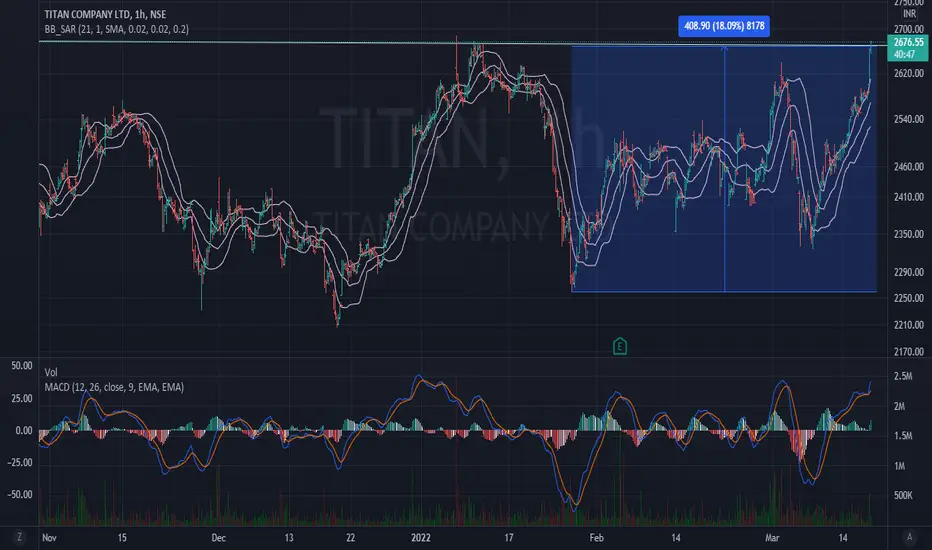Click the 25.00 MACD scale label
This screenshot has height=550, width=932.
[x=22, y=398]
